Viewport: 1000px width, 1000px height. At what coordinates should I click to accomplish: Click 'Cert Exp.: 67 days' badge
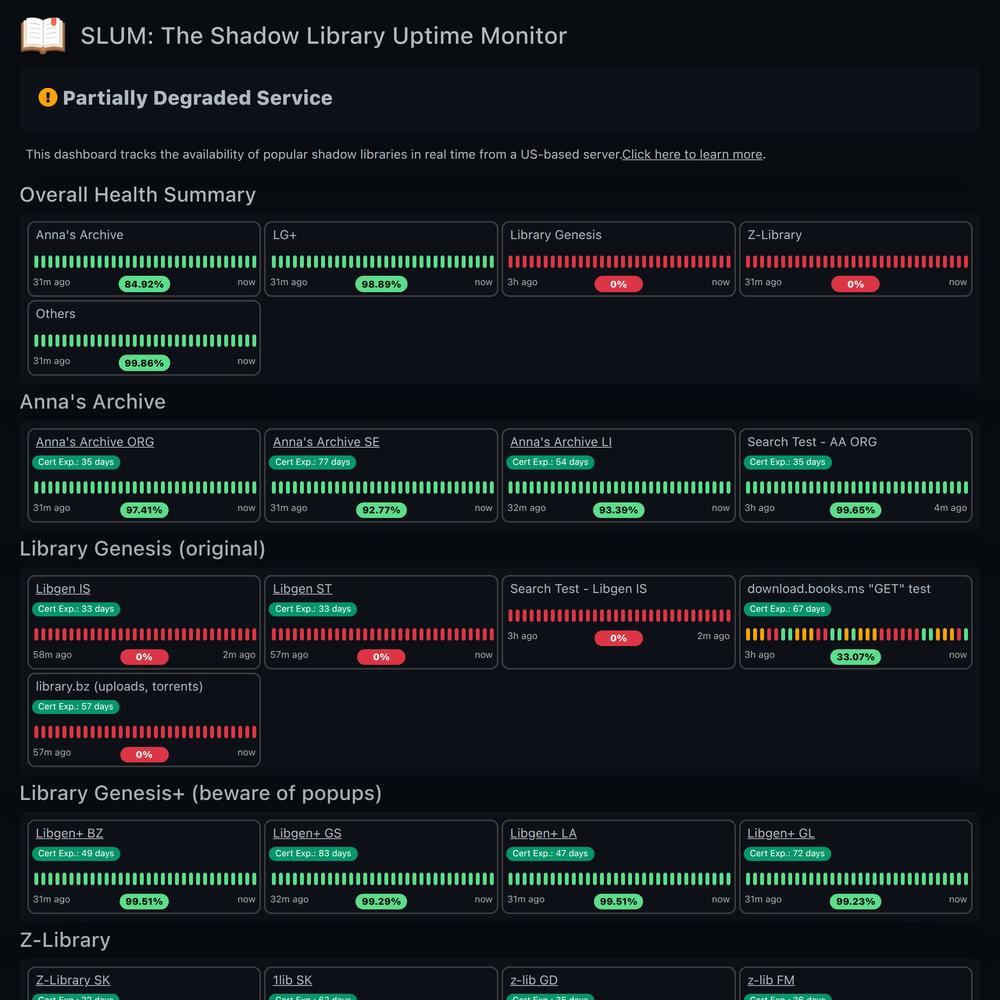(x=787, y=609)
